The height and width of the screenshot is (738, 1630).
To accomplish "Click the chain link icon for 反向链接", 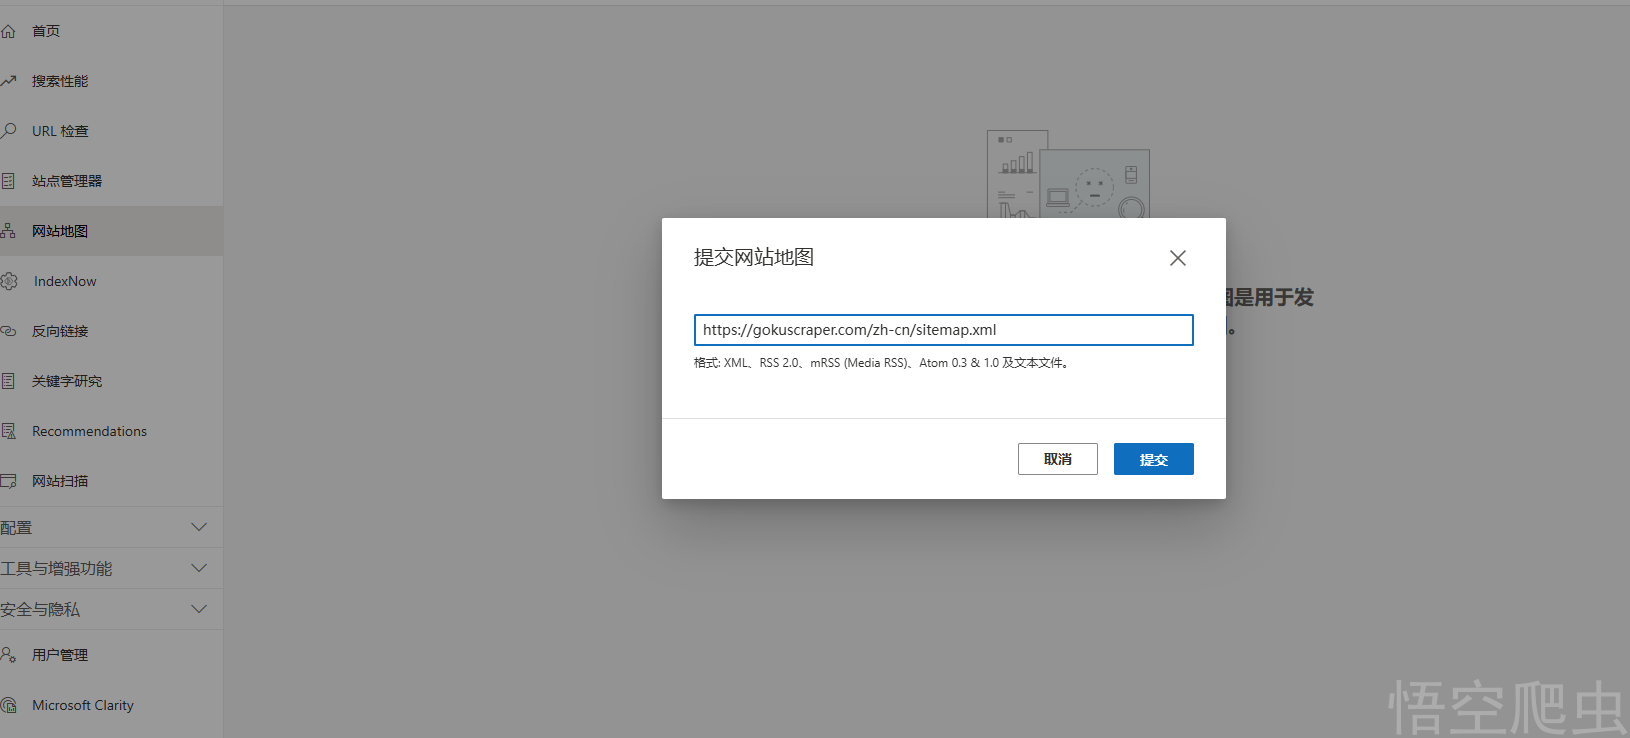I will click(8, 331).
